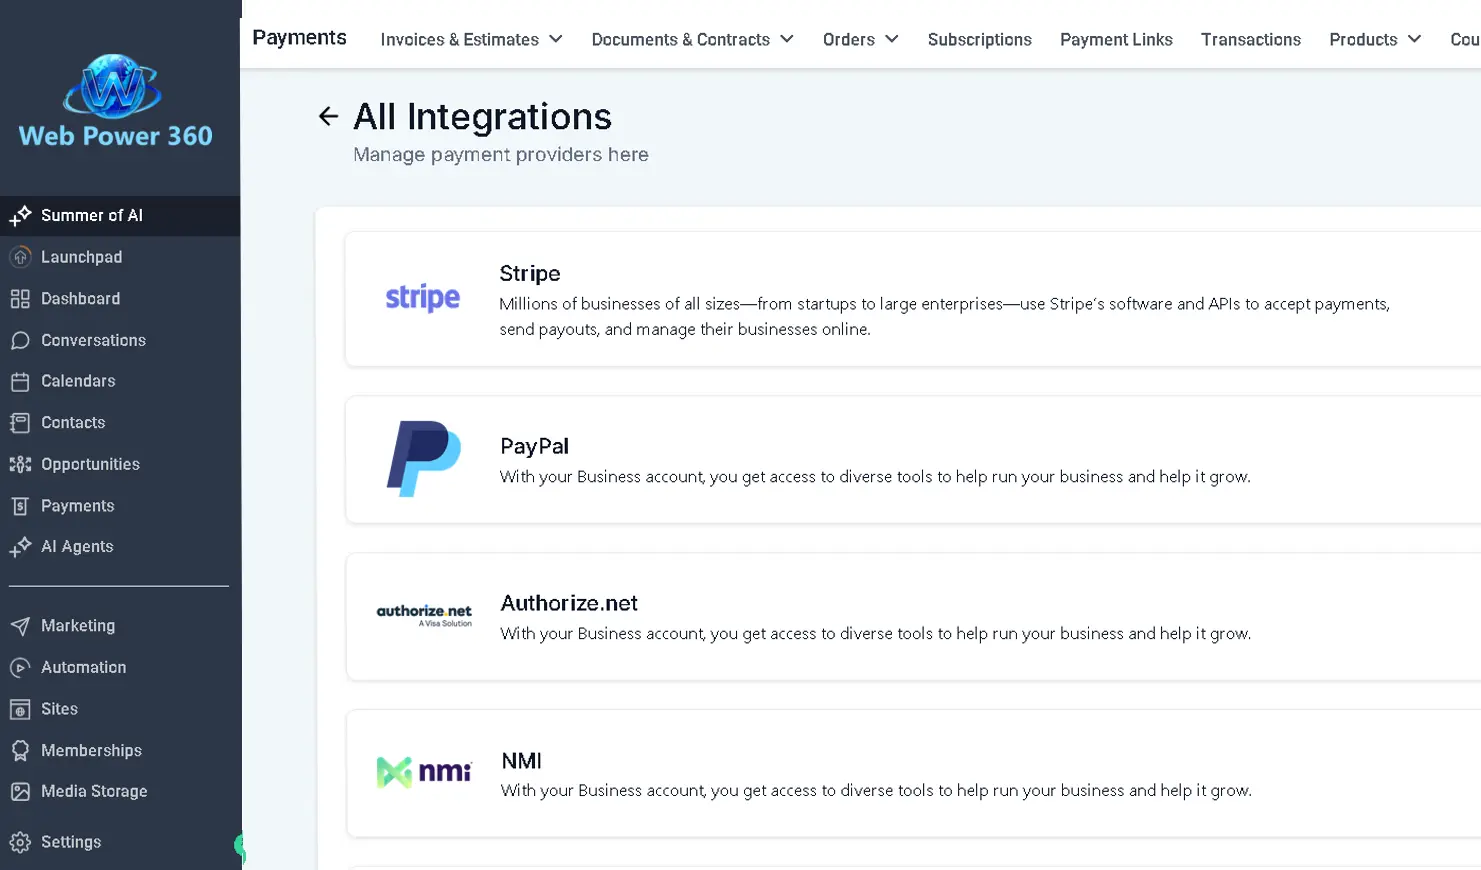The height and width of the screenshot is (870, 1481).
Task: Click the Dashboard grid icon
Action: [x=20, y=299]
